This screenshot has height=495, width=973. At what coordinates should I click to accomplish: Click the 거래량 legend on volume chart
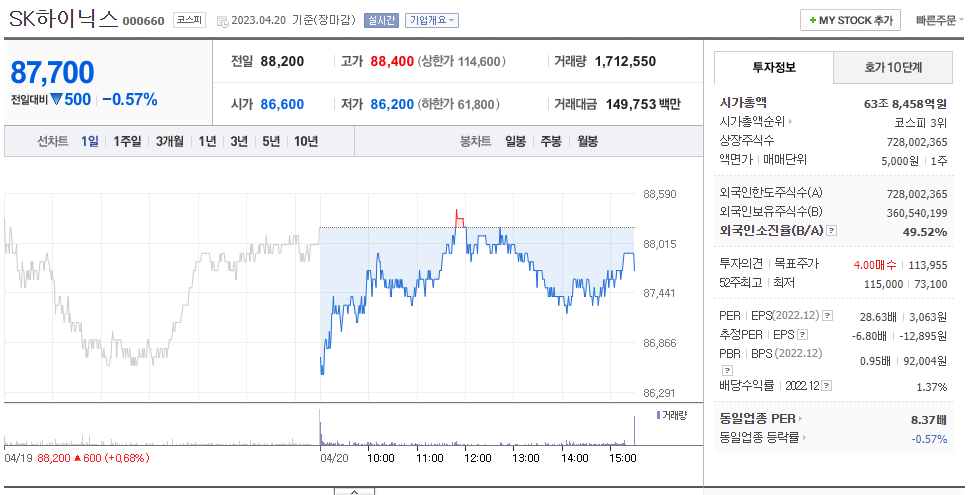[x=671, y=415]
